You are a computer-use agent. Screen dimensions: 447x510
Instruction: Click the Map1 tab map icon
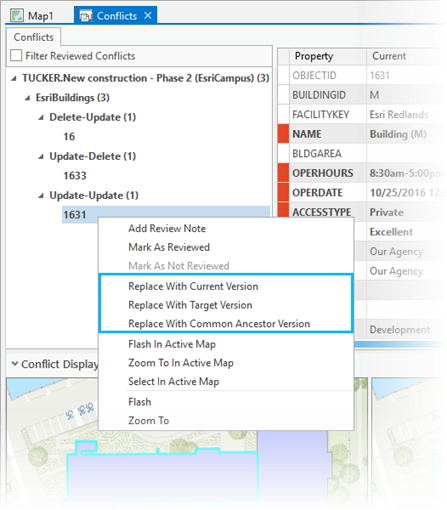coord(17,15)
